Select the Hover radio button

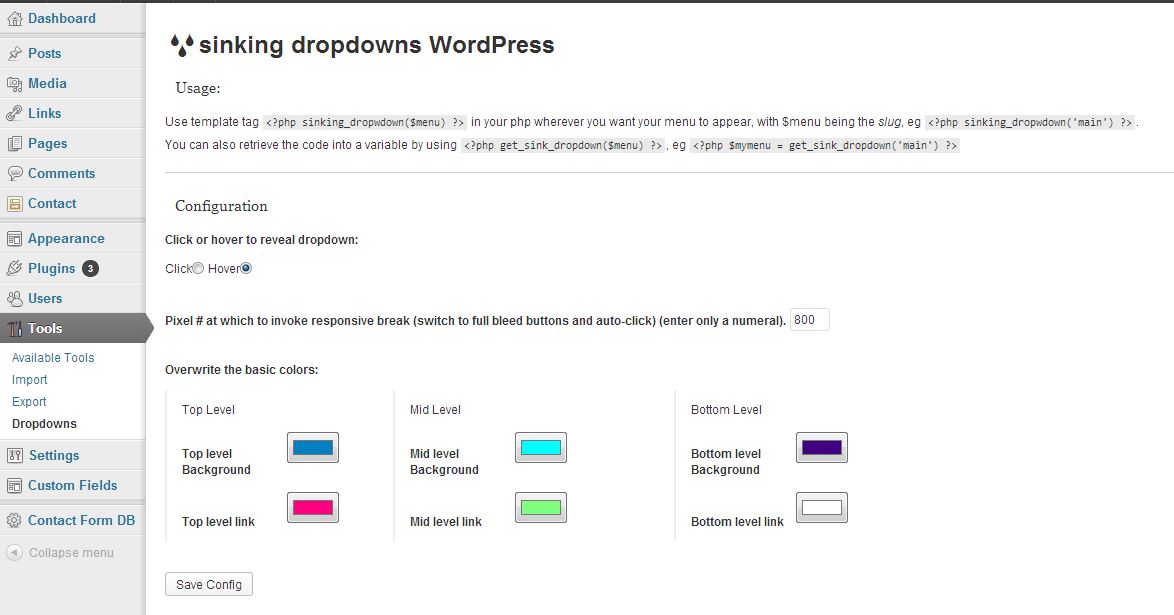pos(246,268)
